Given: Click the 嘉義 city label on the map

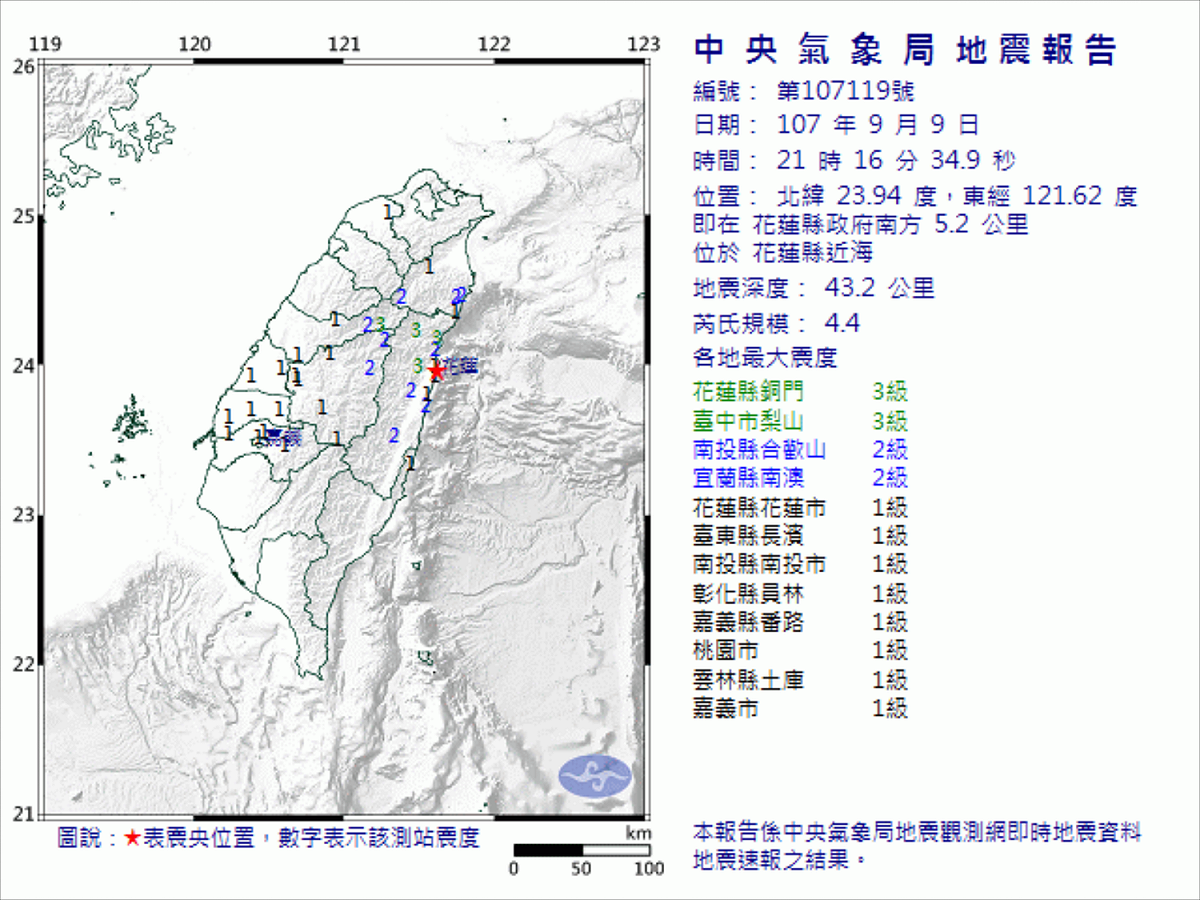Looking at the screenshot, I should (284, 436).
